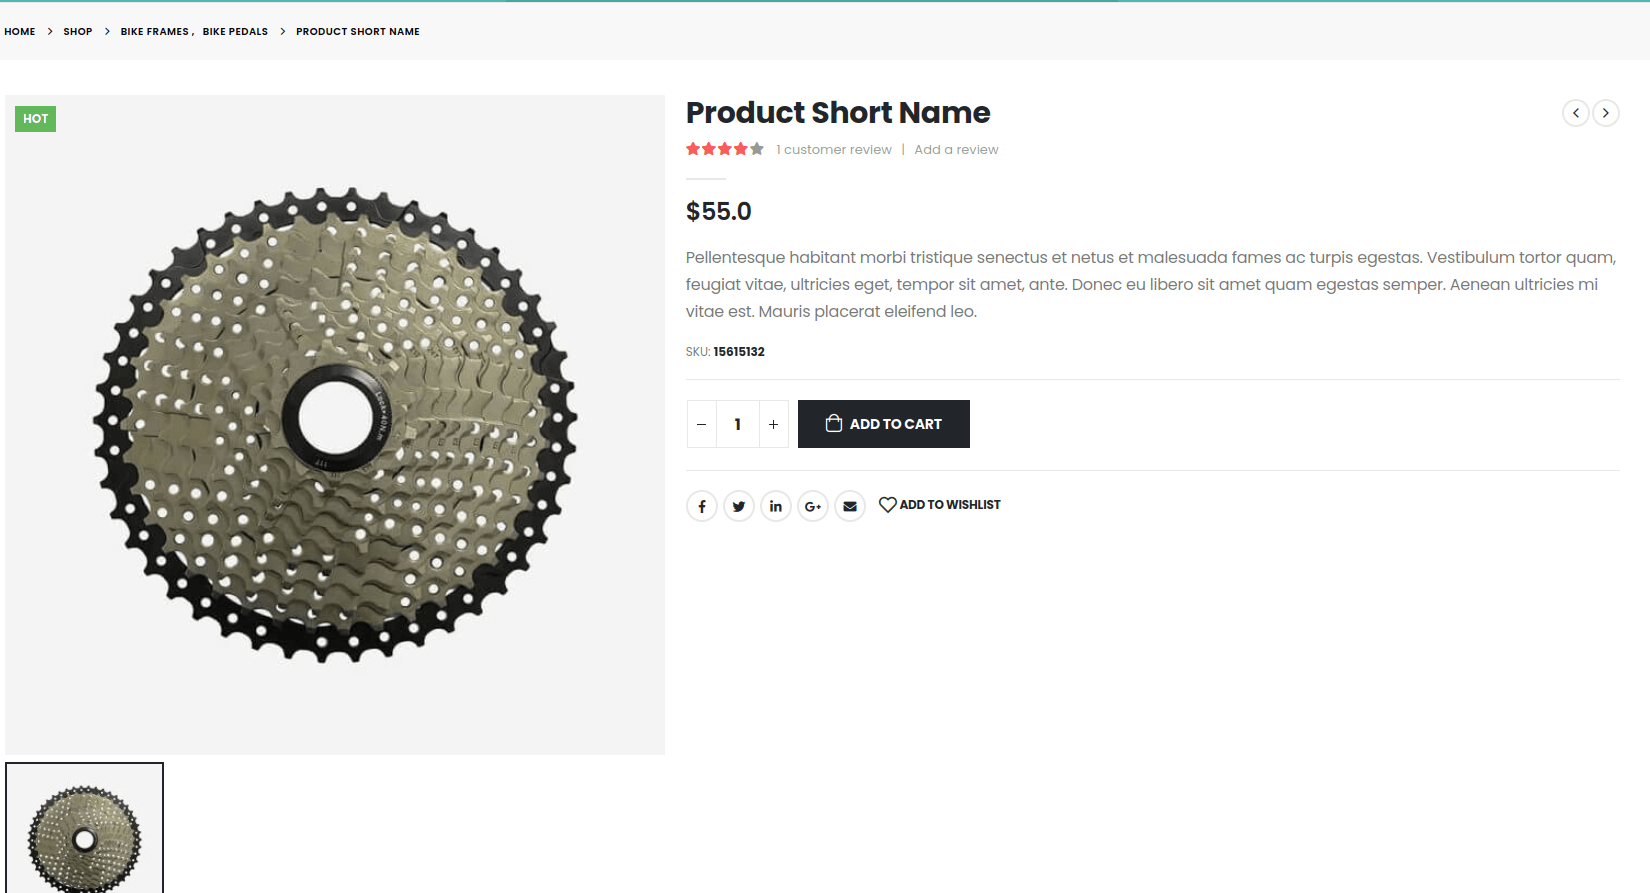The image size is (1650, 893).
Task: Share product on LinkedIn
Action: 776,506
